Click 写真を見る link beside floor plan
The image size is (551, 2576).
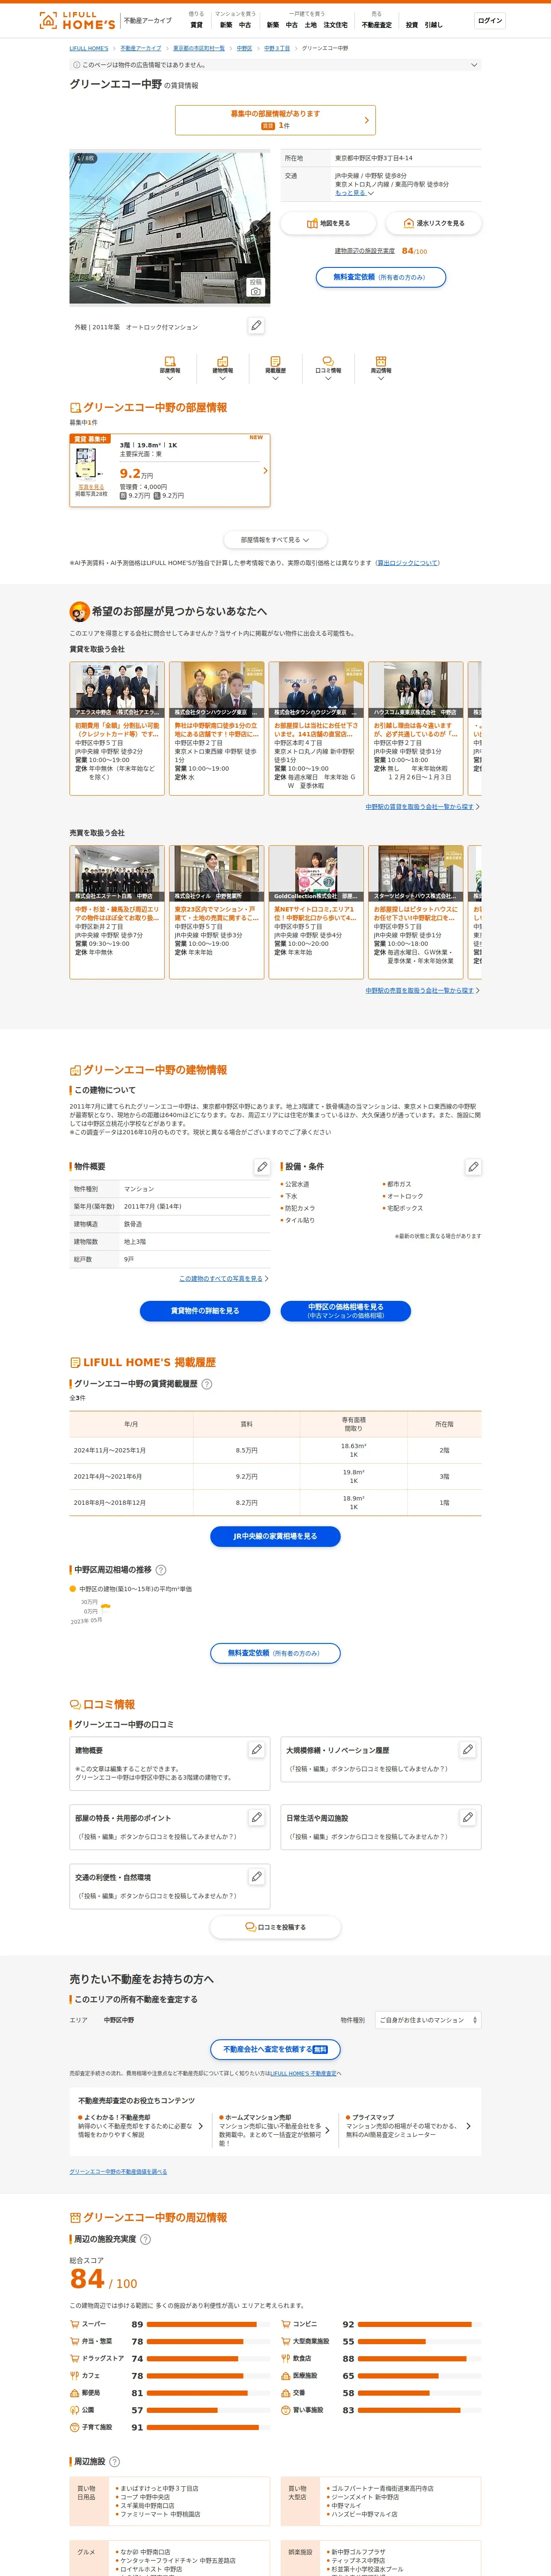coord(91,487)
